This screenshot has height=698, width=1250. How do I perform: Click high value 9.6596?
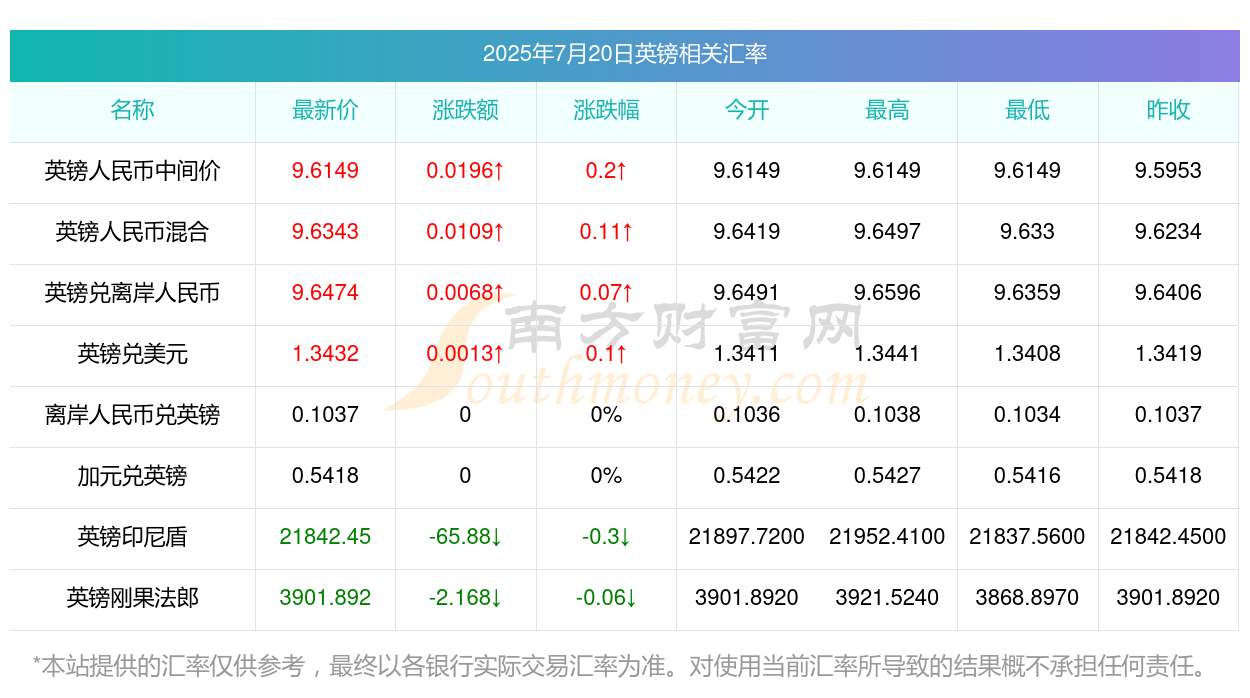click(887, 293)
